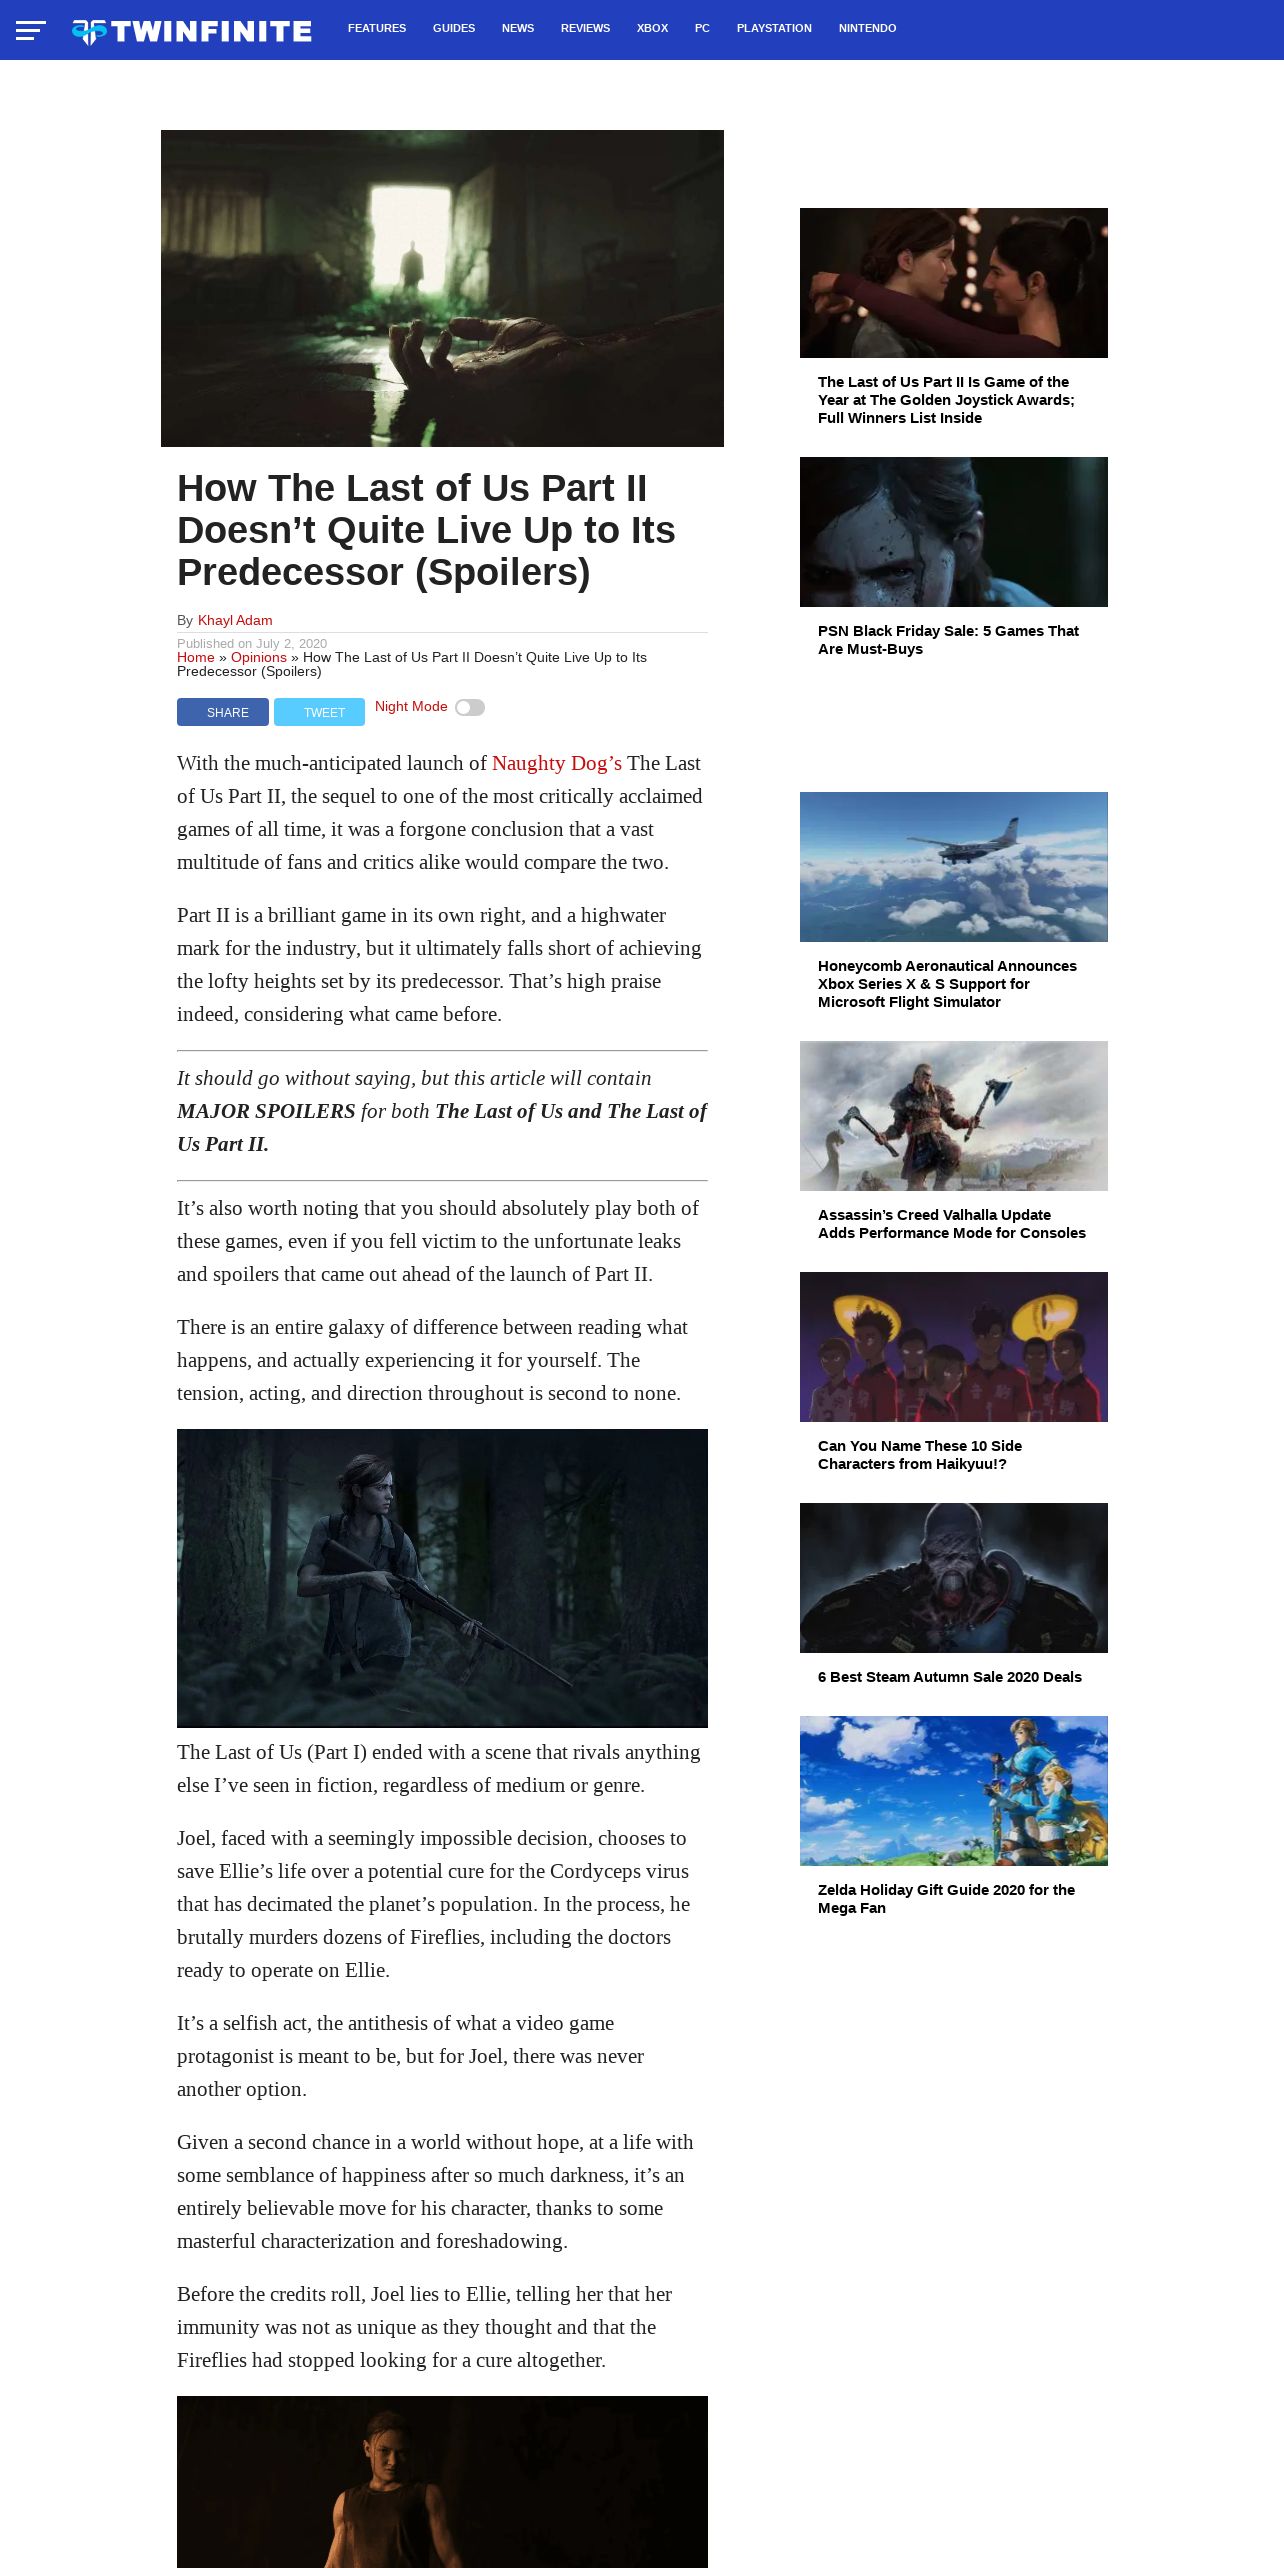Open the article's hero image
The image size is (1284, 2568).
click(x=442, y=288)
